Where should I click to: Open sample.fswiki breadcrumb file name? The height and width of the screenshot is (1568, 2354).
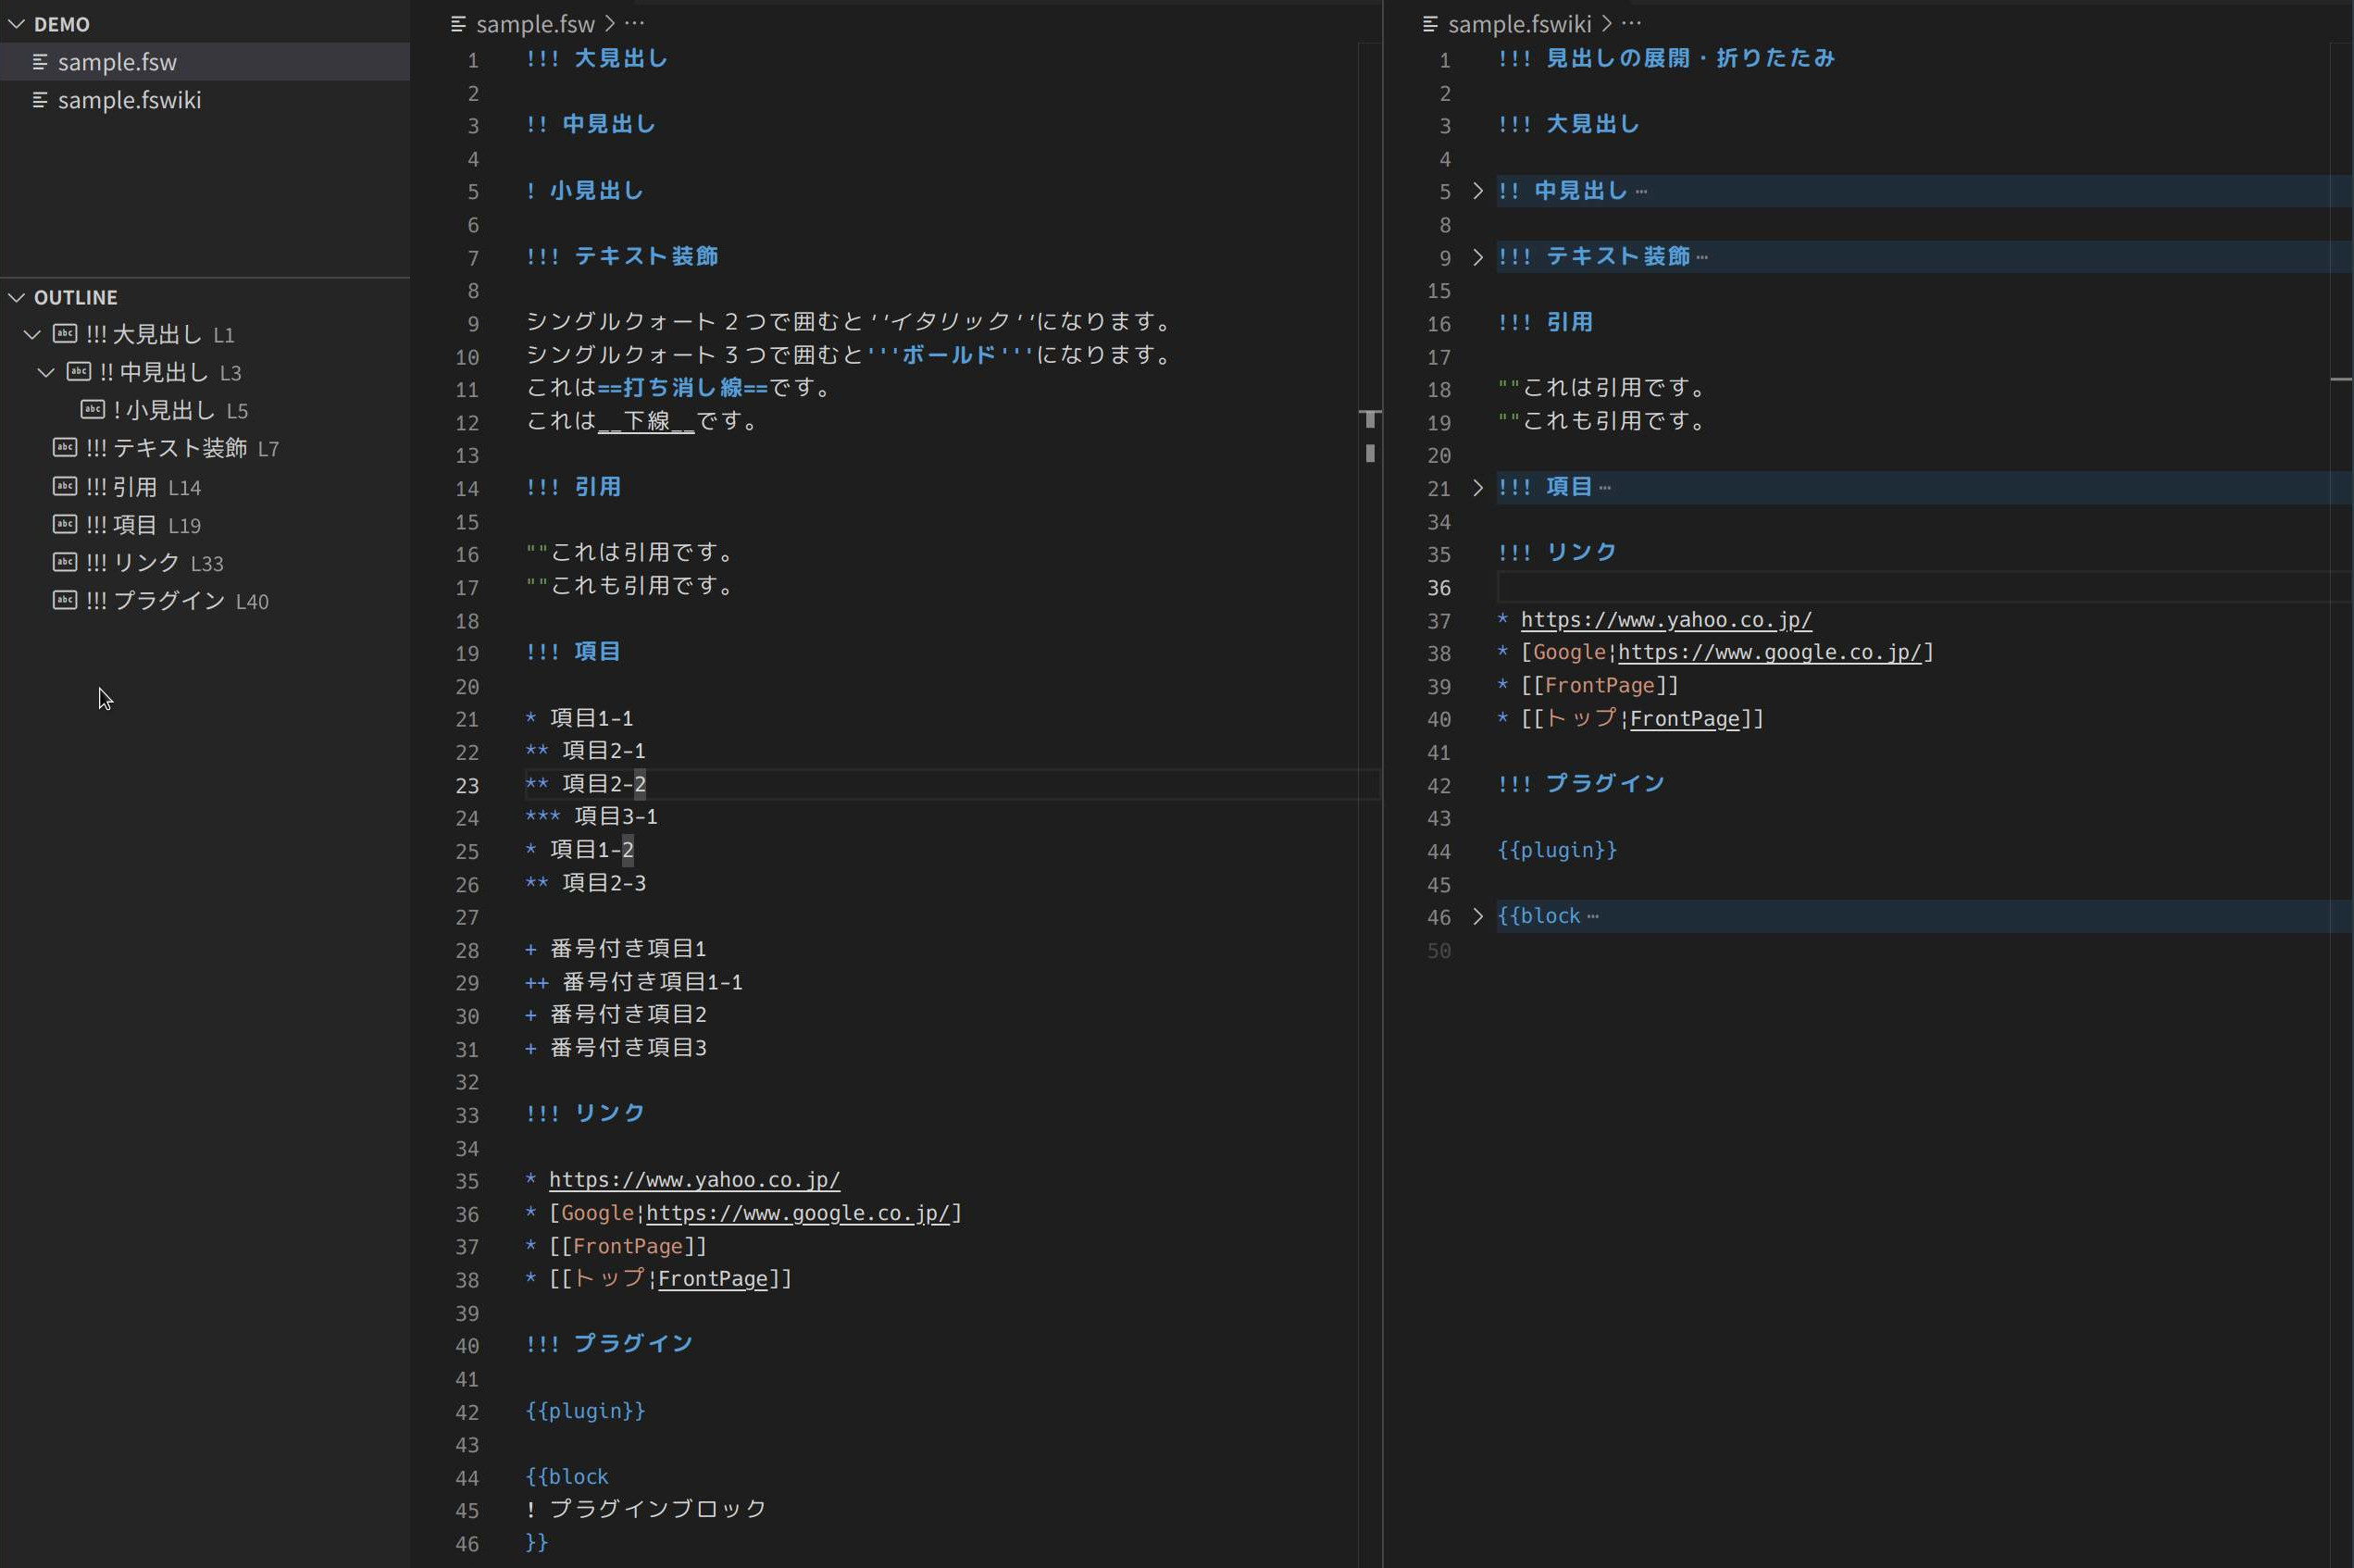coord(1519,23)
